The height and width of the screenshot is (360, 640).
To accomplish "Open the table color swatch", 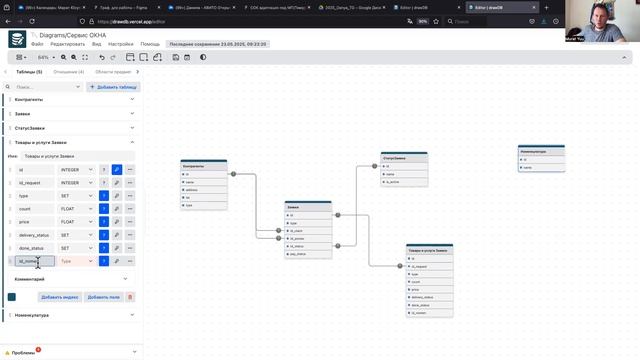I will 12,297.
